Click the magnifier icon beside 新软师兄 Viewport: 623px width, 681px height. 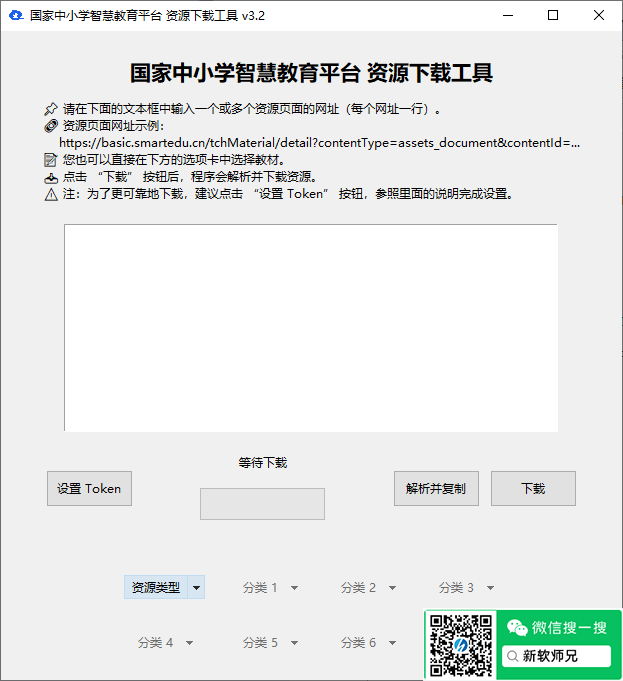tap(513, 656)
